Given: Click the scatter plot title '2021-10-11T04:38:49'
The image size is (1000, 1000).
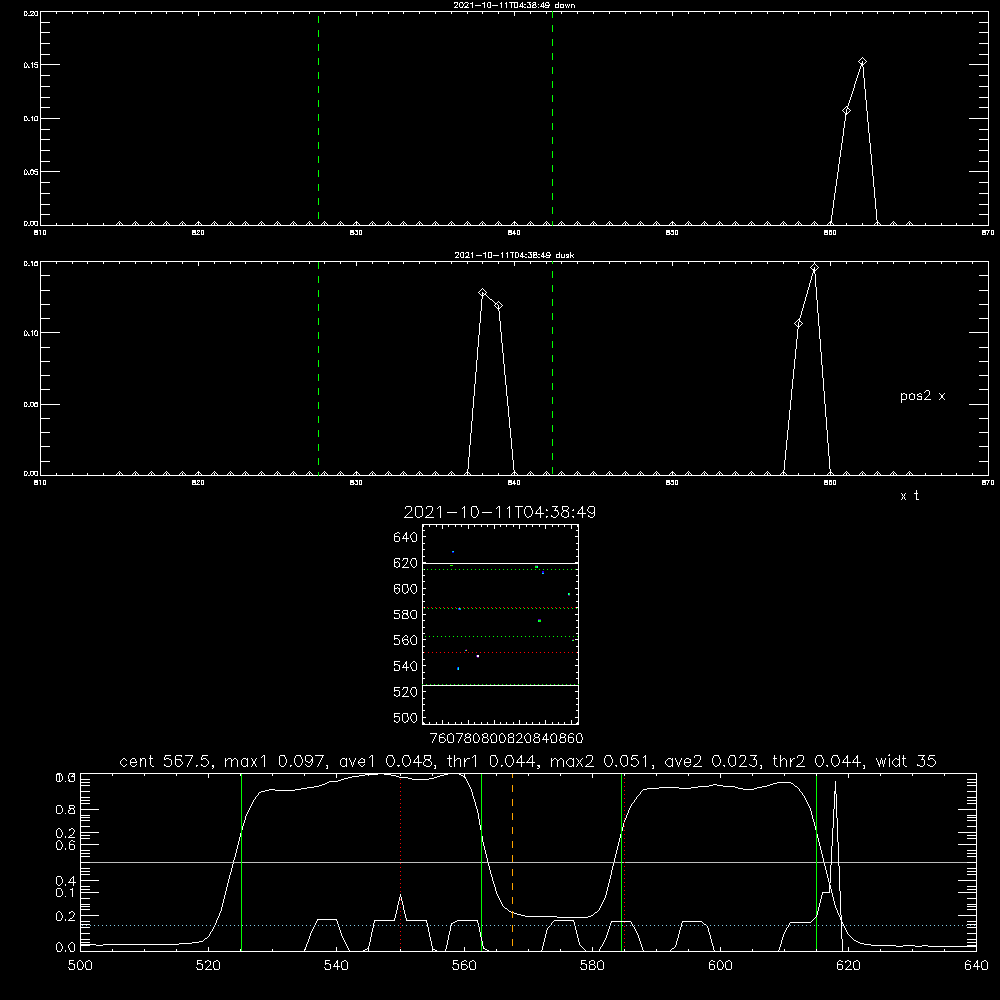Looking at the screenshot, I should pos(499,512).
